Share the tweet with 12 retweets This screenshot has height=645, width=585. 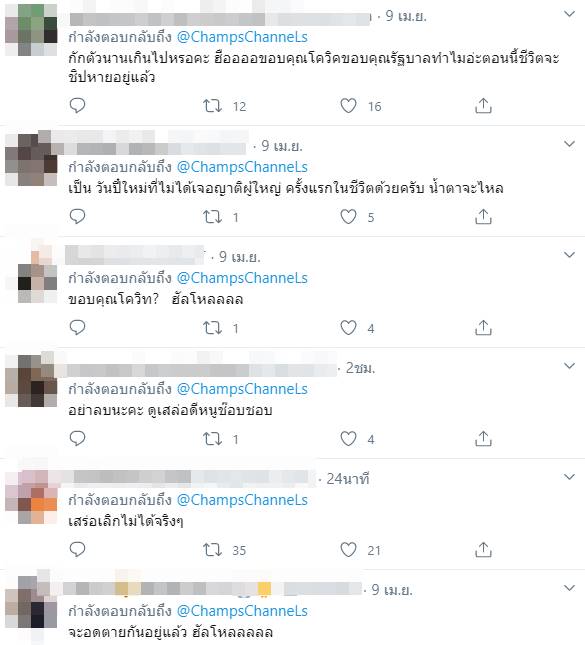(x=483, y=106)
